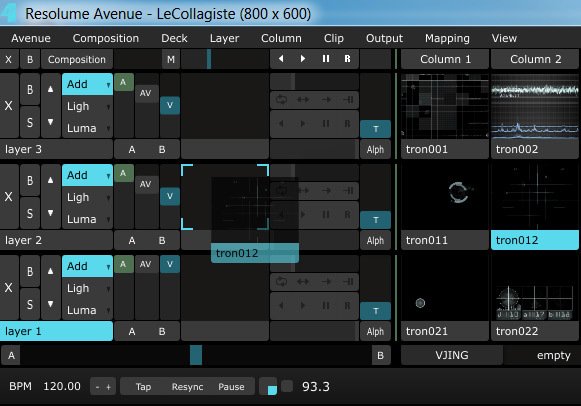581x406 pixels.
Task: Trigger Column 1 header
Action: tap(445, 59)
